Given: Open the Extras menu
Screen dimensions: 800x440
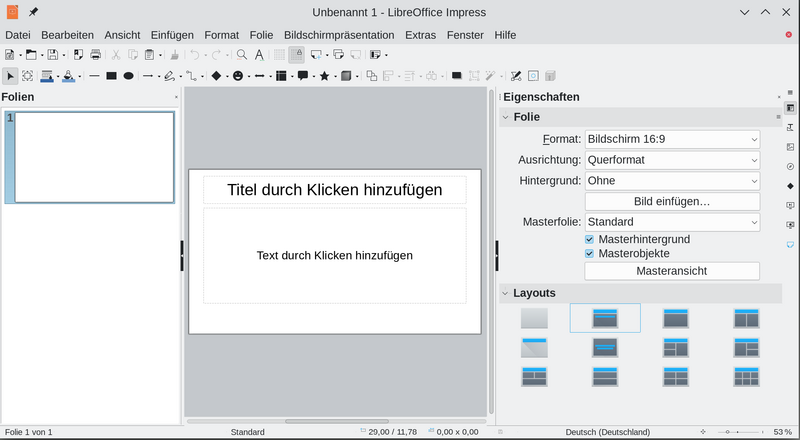Looking at the screenshot, I should pyautogui.click(x=420, y=35).
